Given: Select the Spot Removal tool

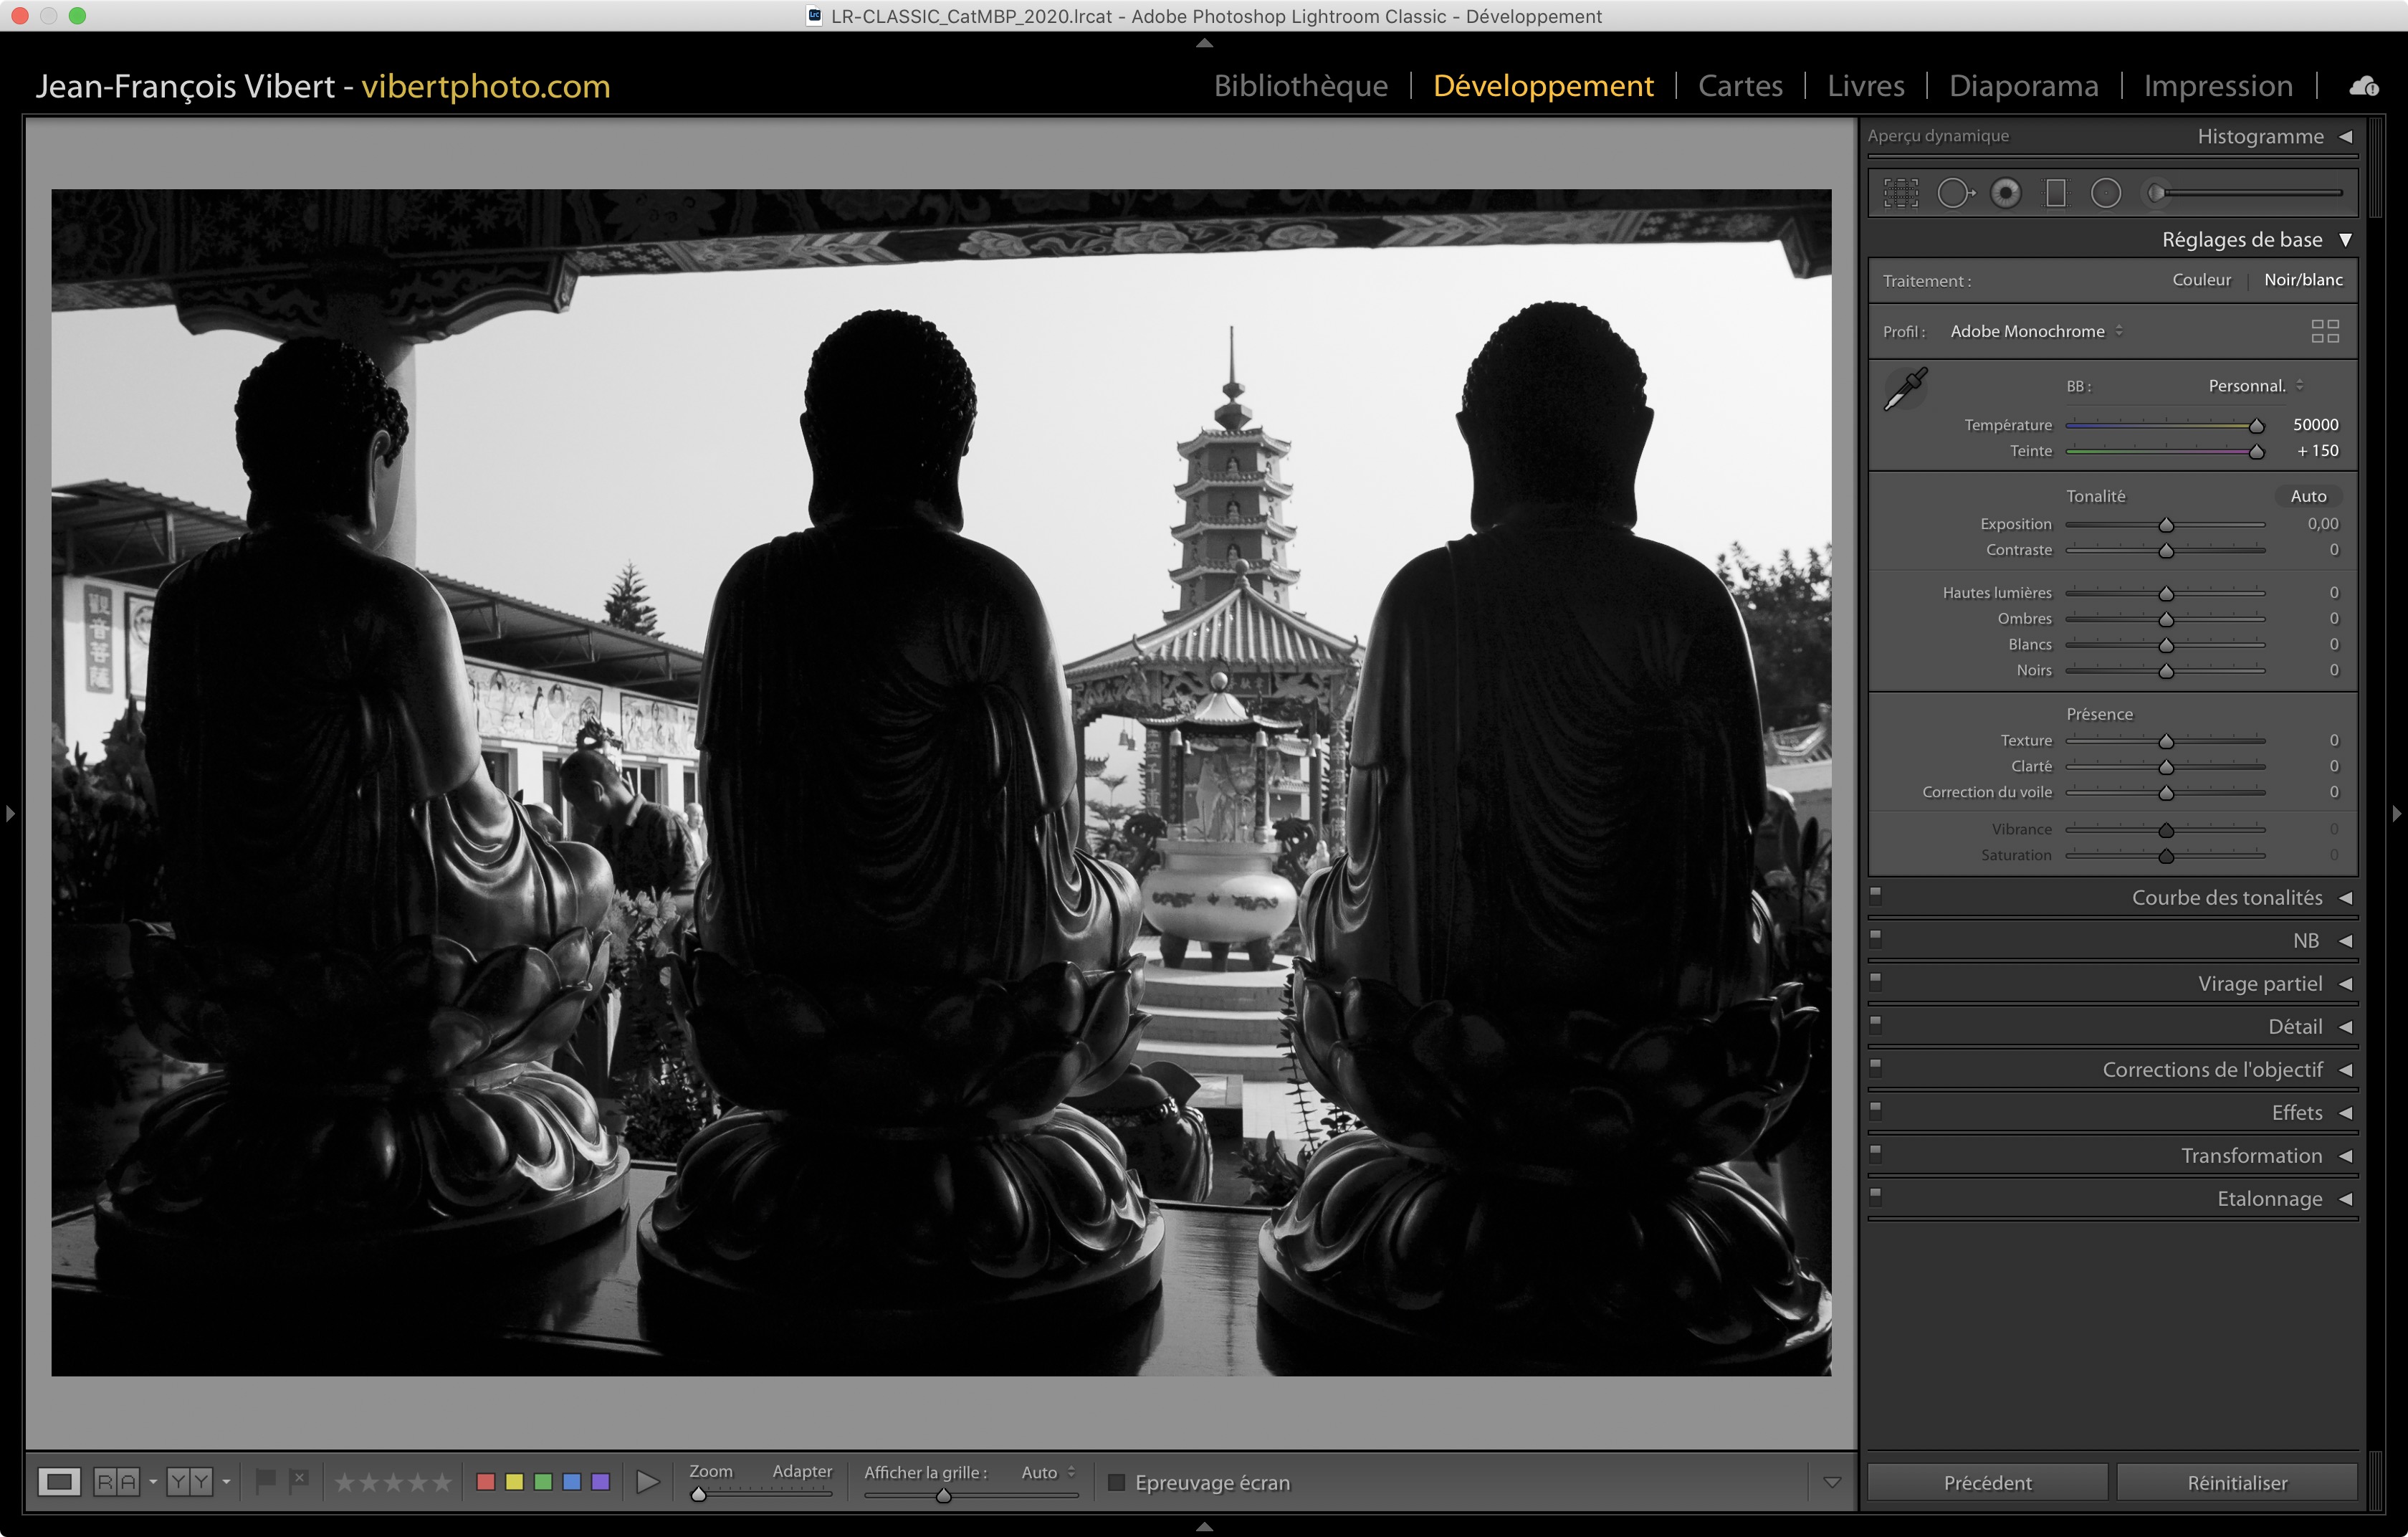Looking at the screenshot, I should (1954, 193).
